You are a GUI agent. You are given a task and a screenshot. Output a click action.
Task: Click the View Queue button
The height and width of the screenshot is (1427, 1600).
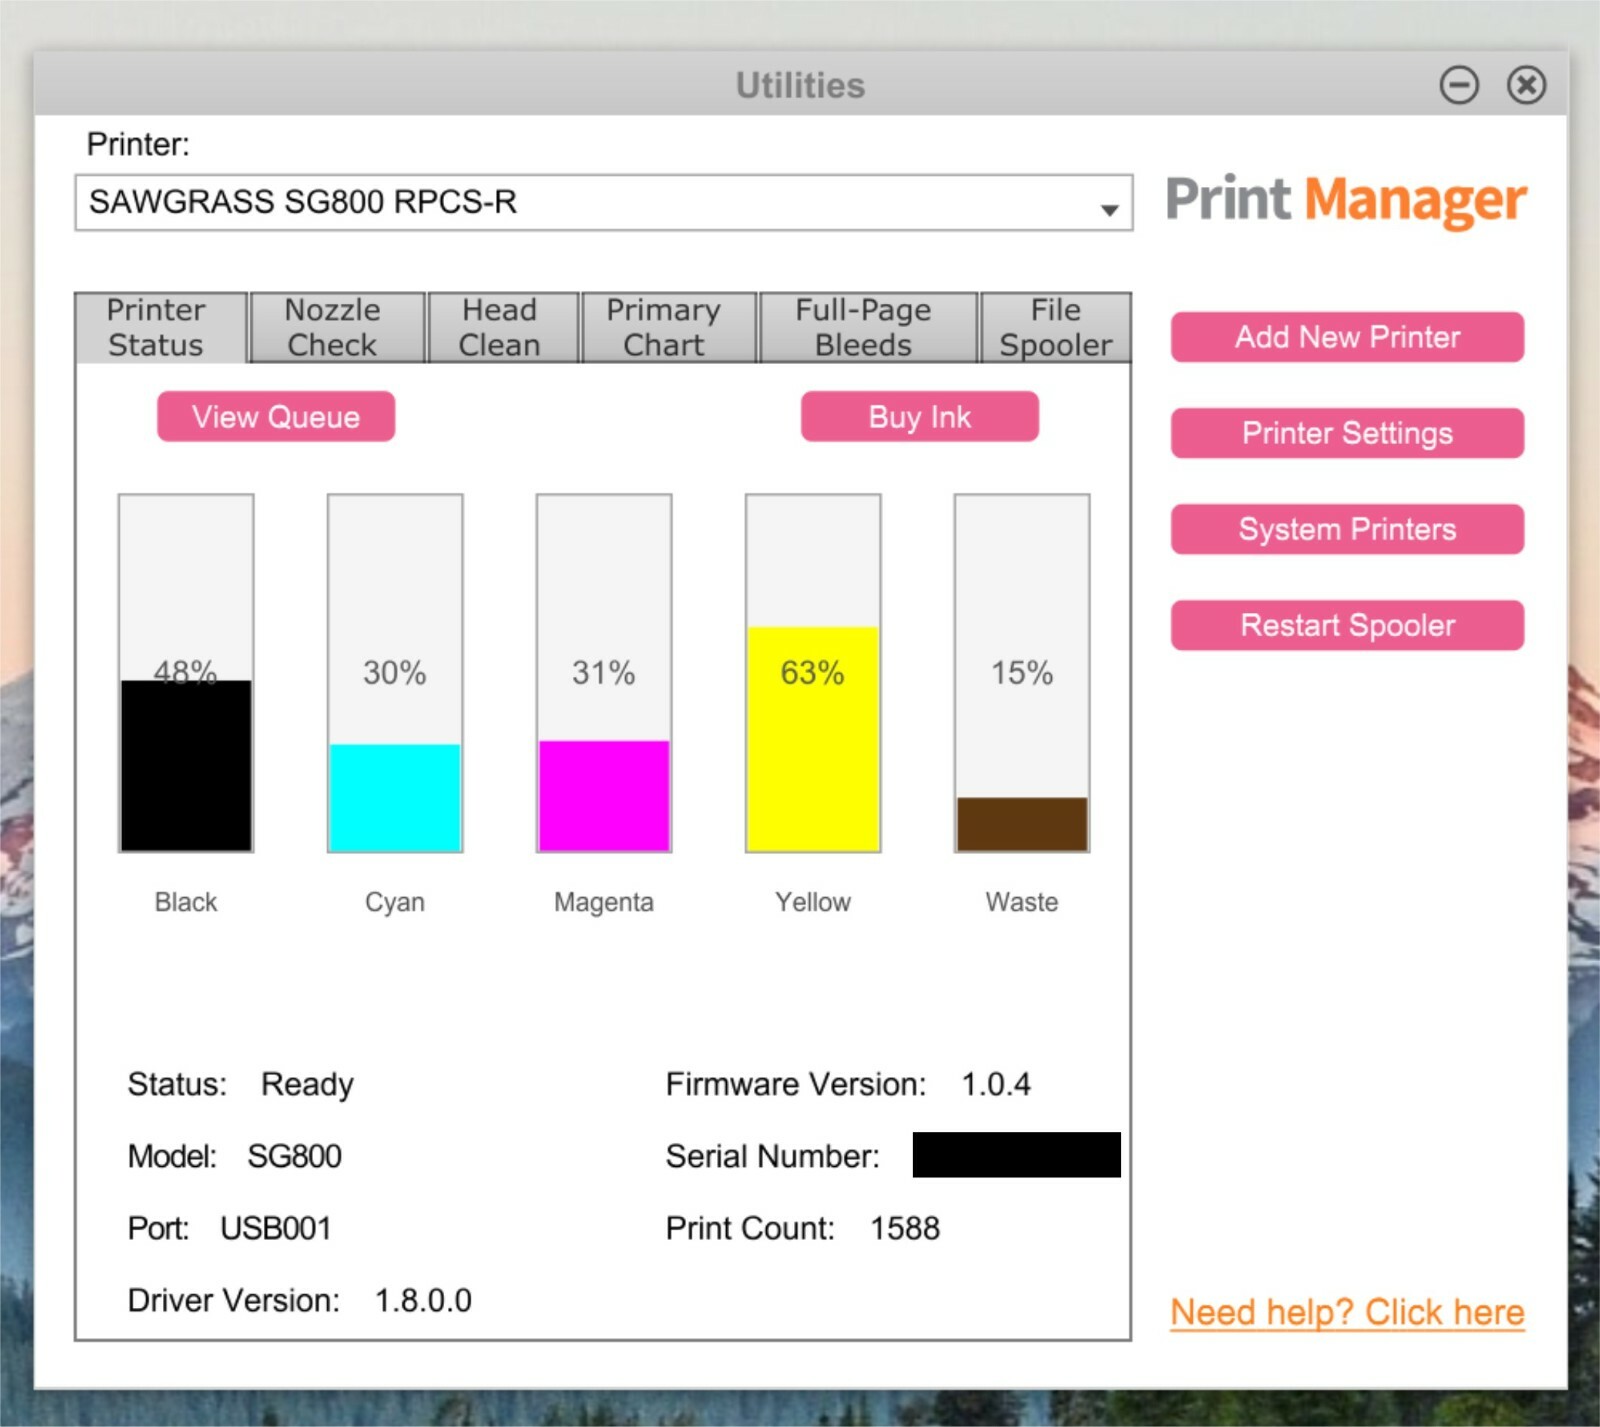276,417
